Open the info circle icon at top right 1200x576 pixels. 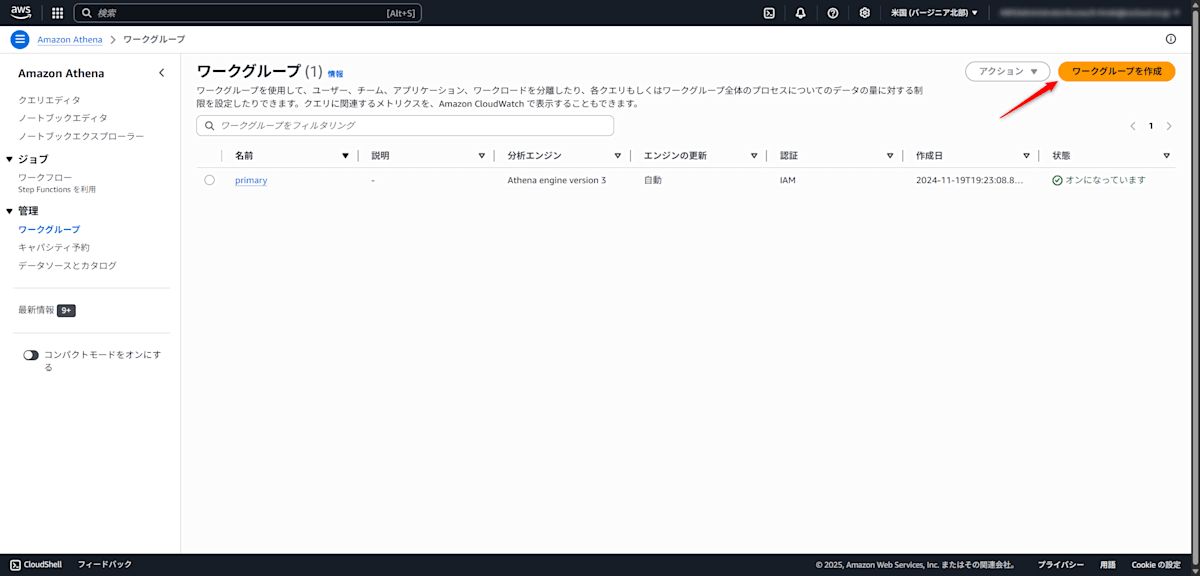(x=1171, y=39)
